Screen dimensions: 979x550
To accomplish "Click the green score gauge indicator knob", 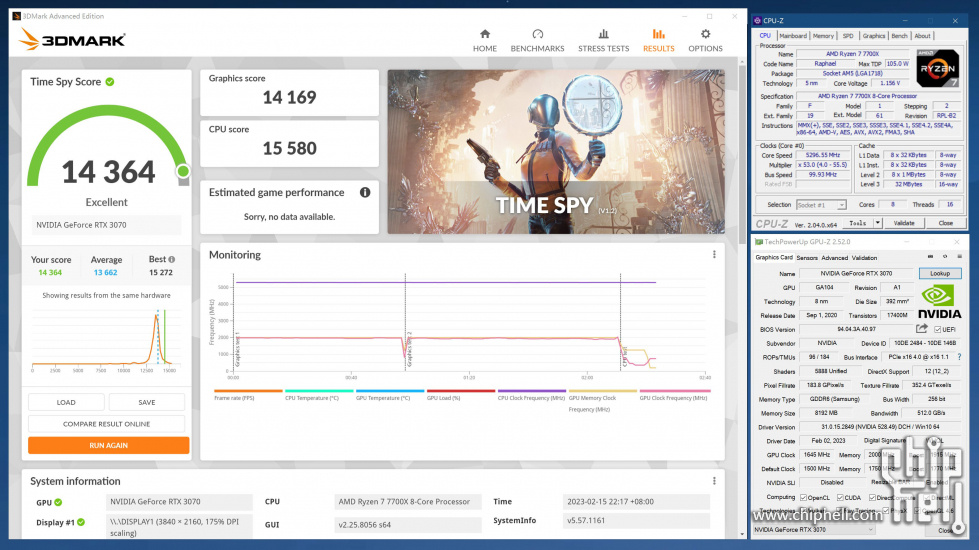I will 183,171.
